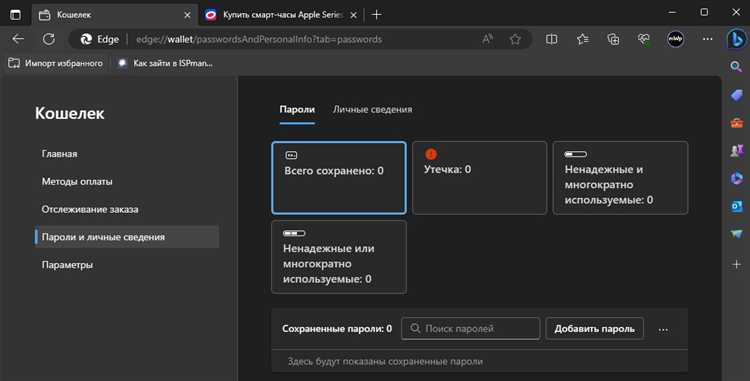Open the sidebar Microsoft 365 icon

737,179
